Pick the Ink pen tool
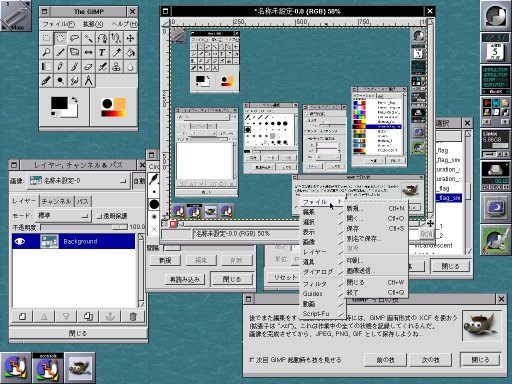 (46, 80)
